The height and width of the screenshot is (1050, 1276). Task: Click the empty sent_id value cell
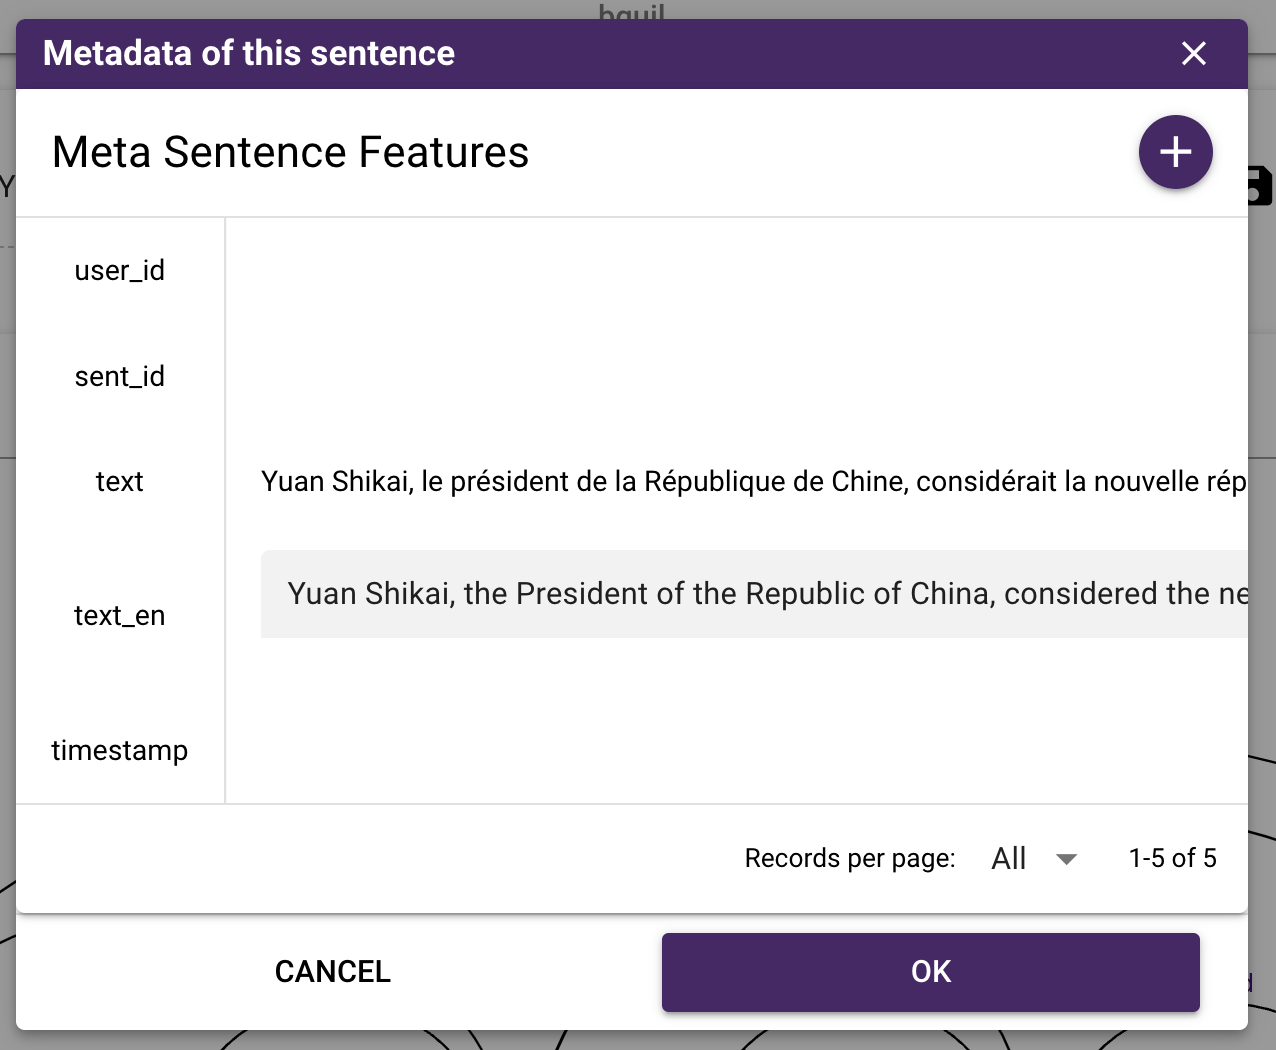click(x=737, y=377)
